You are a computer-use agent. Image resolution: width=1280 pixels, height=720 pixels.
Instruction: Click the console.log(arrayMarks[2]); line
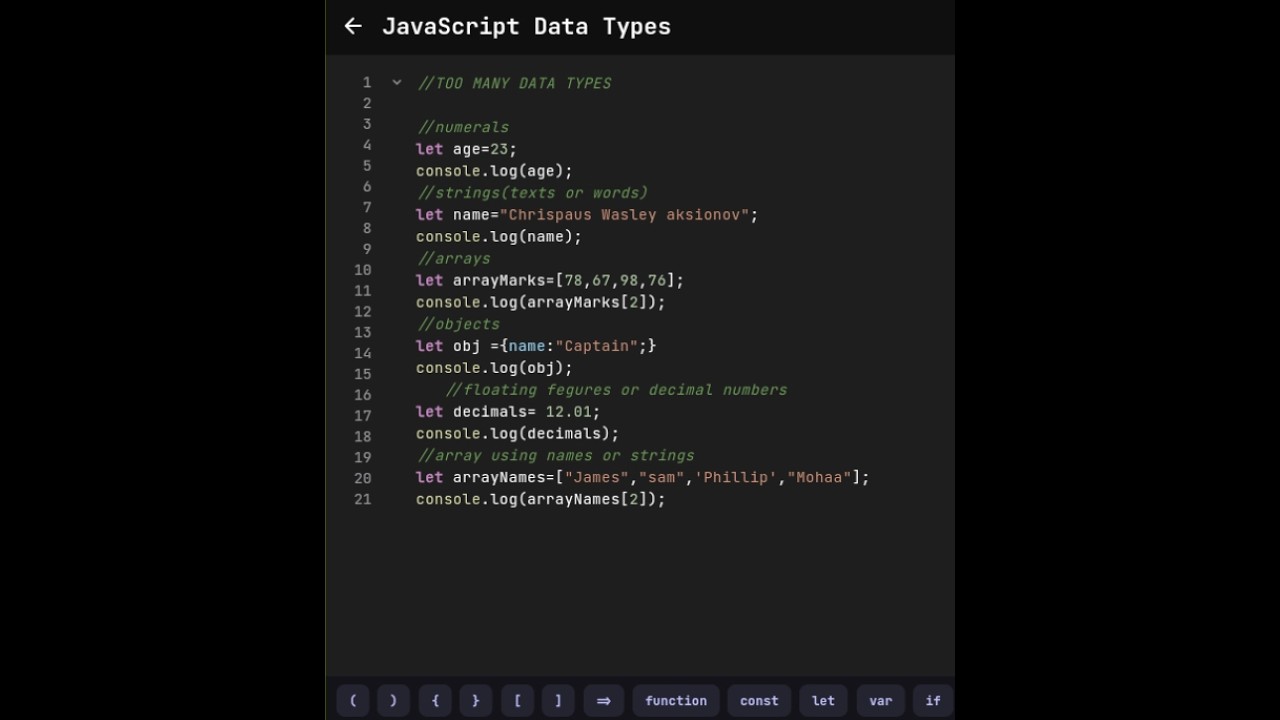click(540, 302)
